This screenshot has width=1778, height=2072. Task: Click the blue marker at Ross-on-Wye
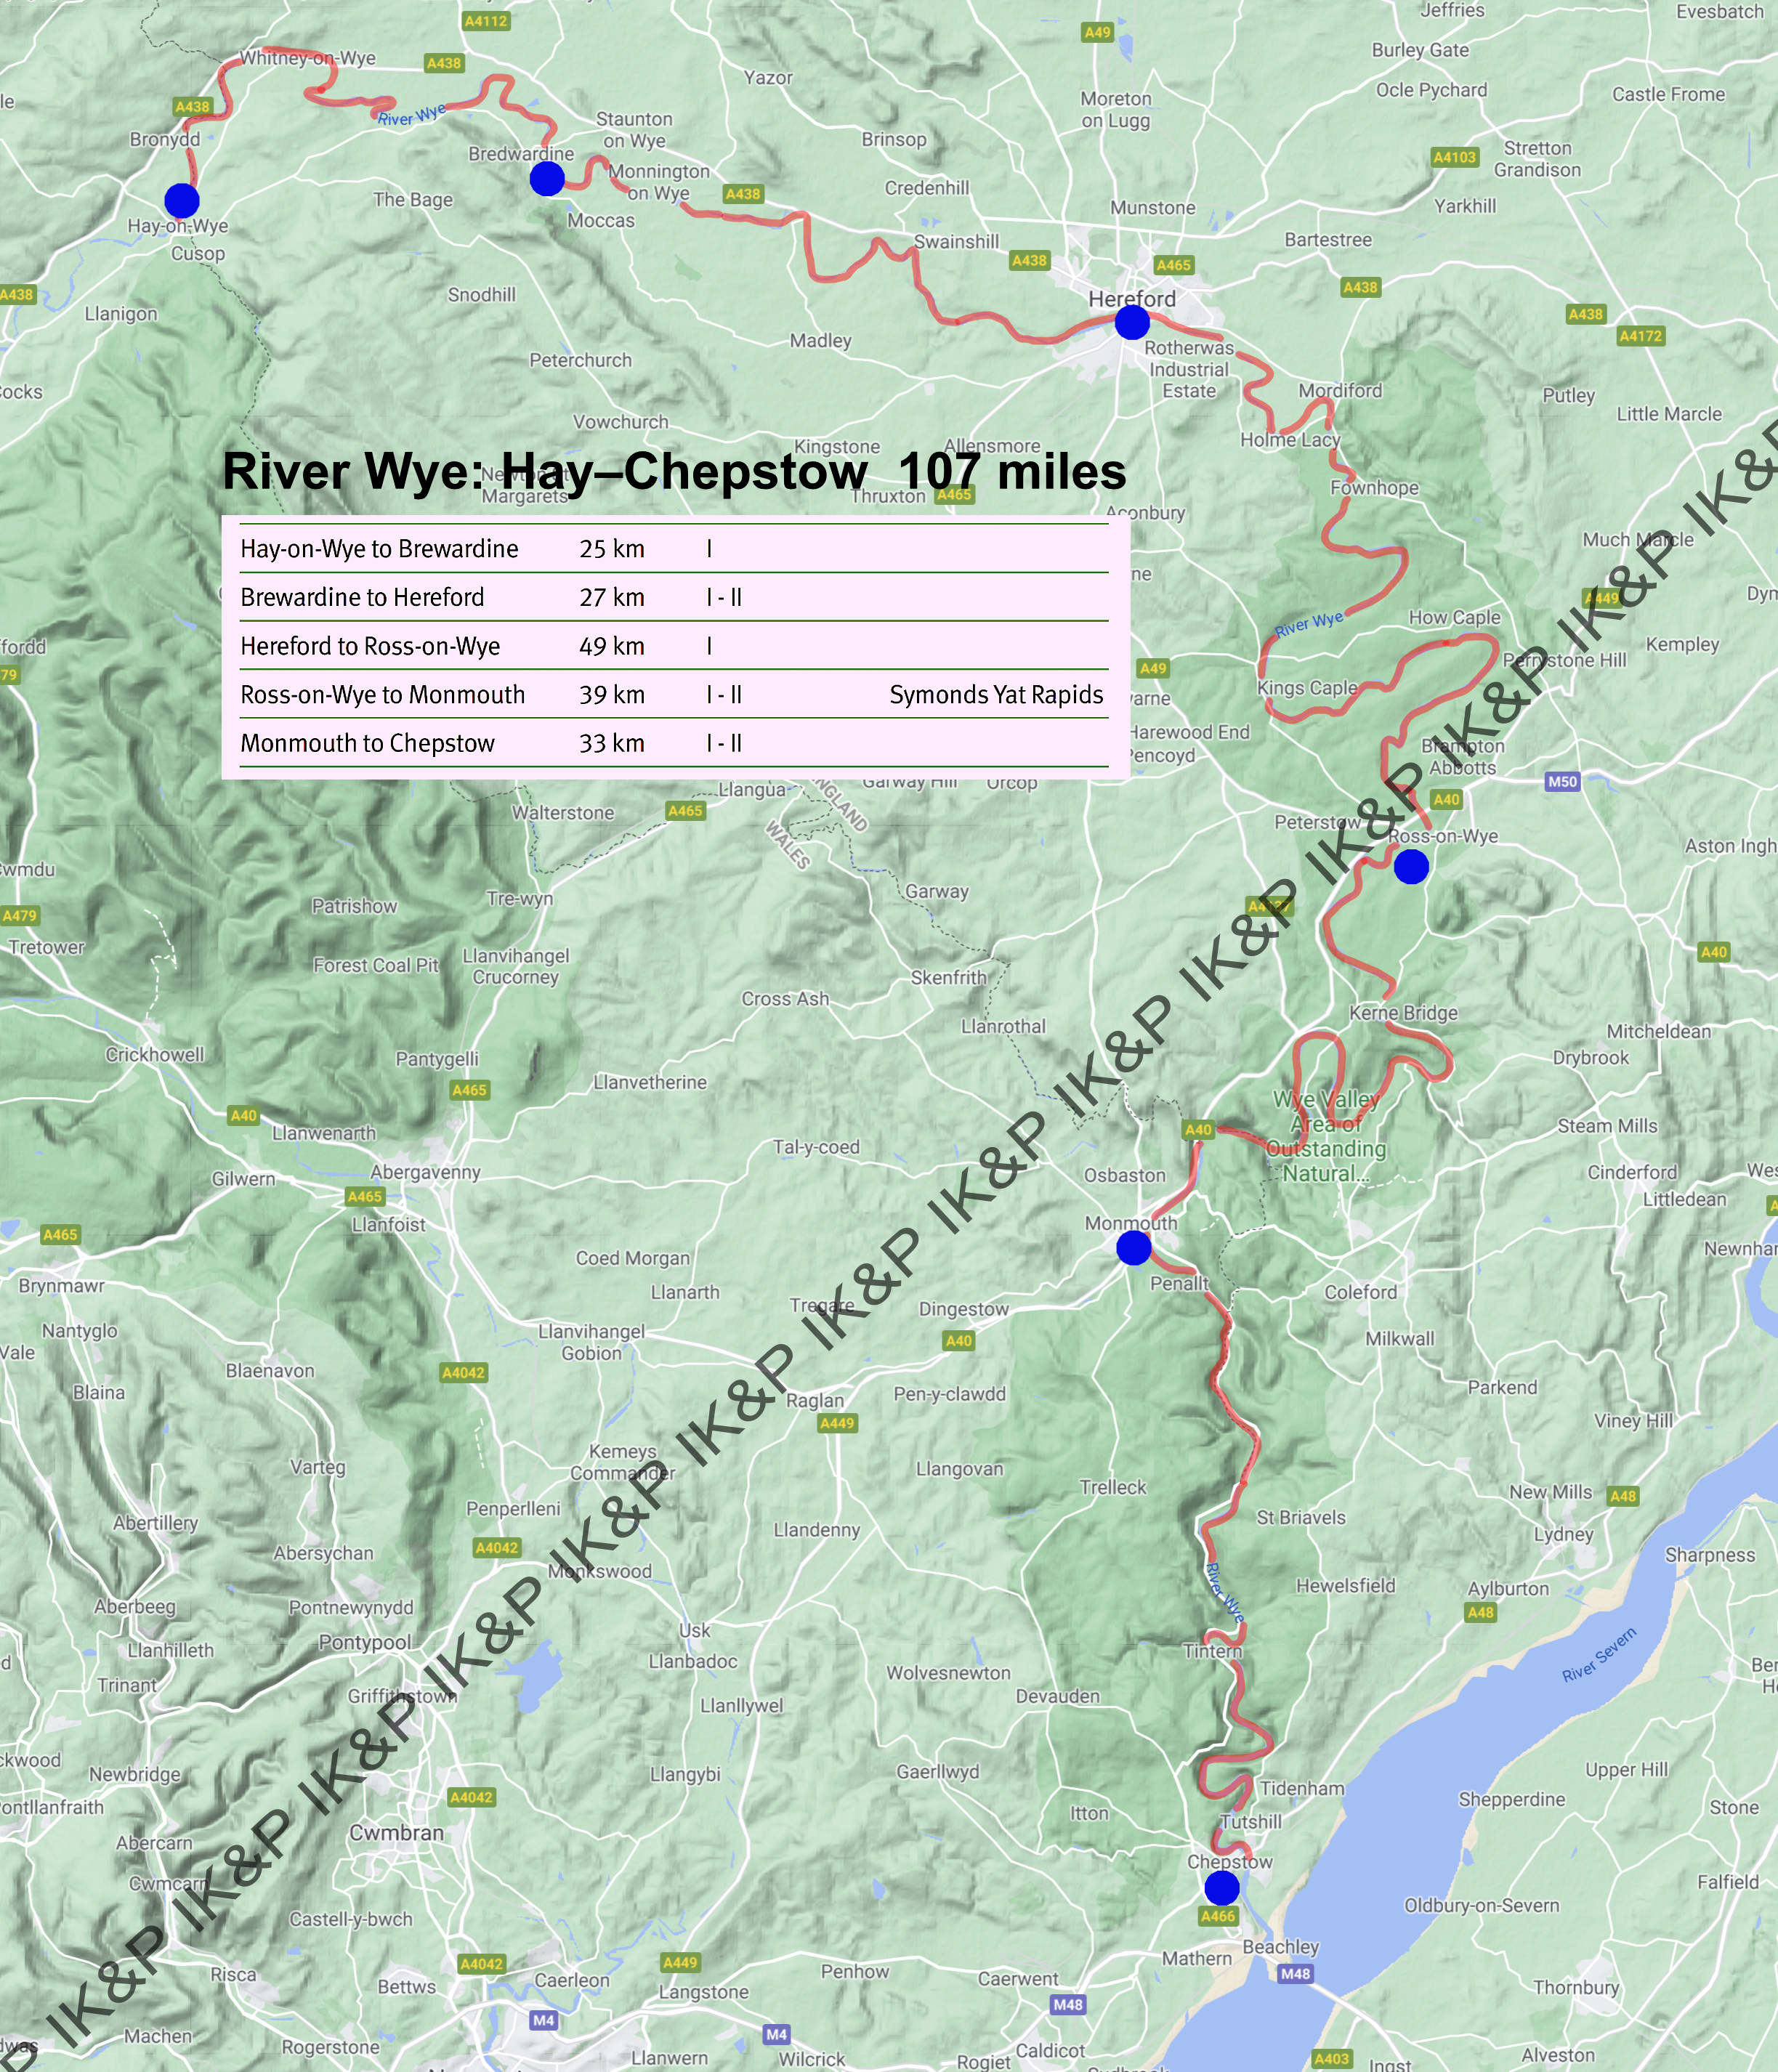point(1411,867)
